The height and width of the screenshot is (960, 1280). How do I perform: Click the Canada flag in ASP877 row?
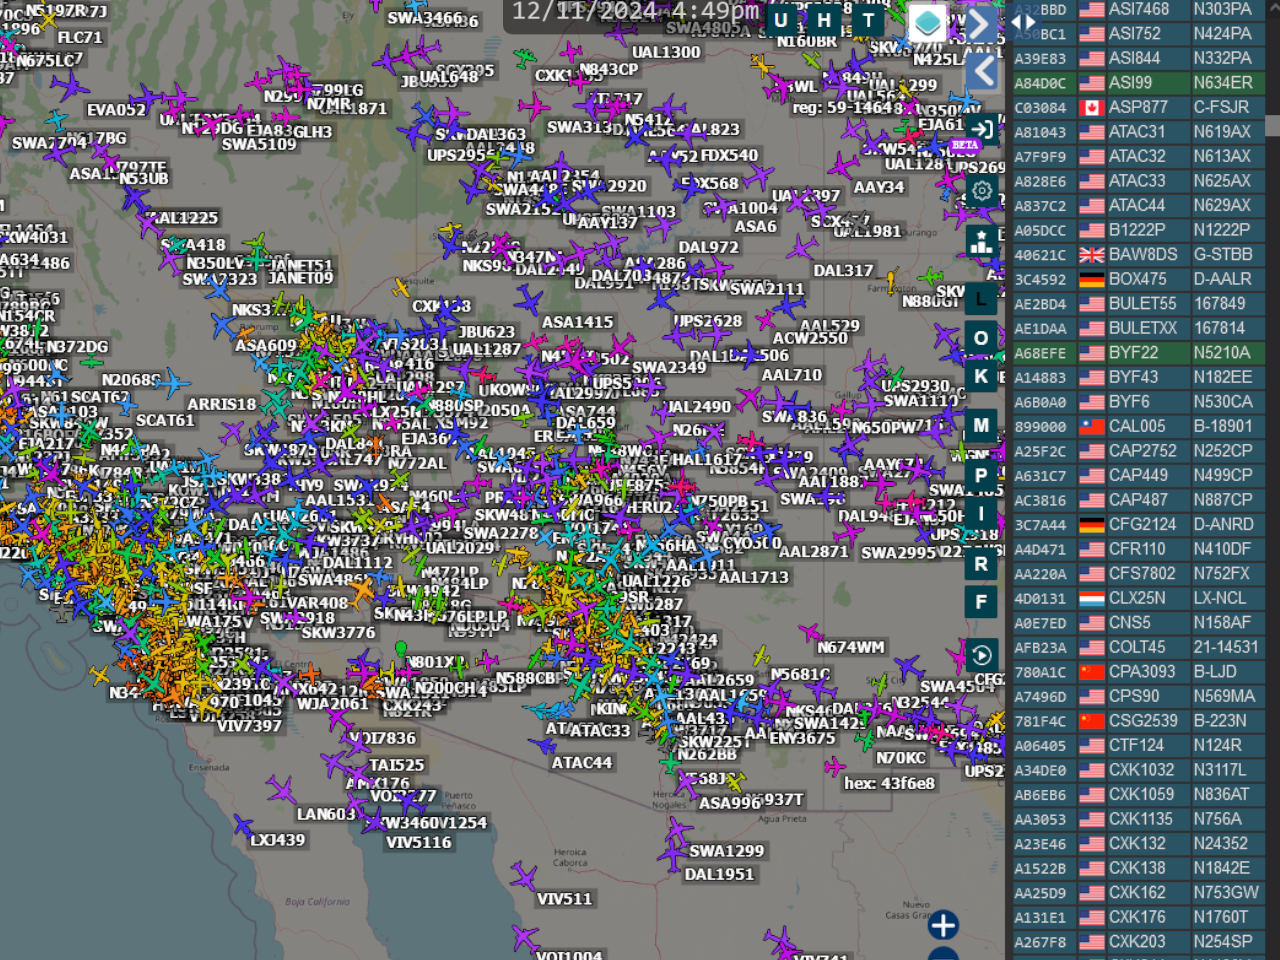(x=1091, y=107)
